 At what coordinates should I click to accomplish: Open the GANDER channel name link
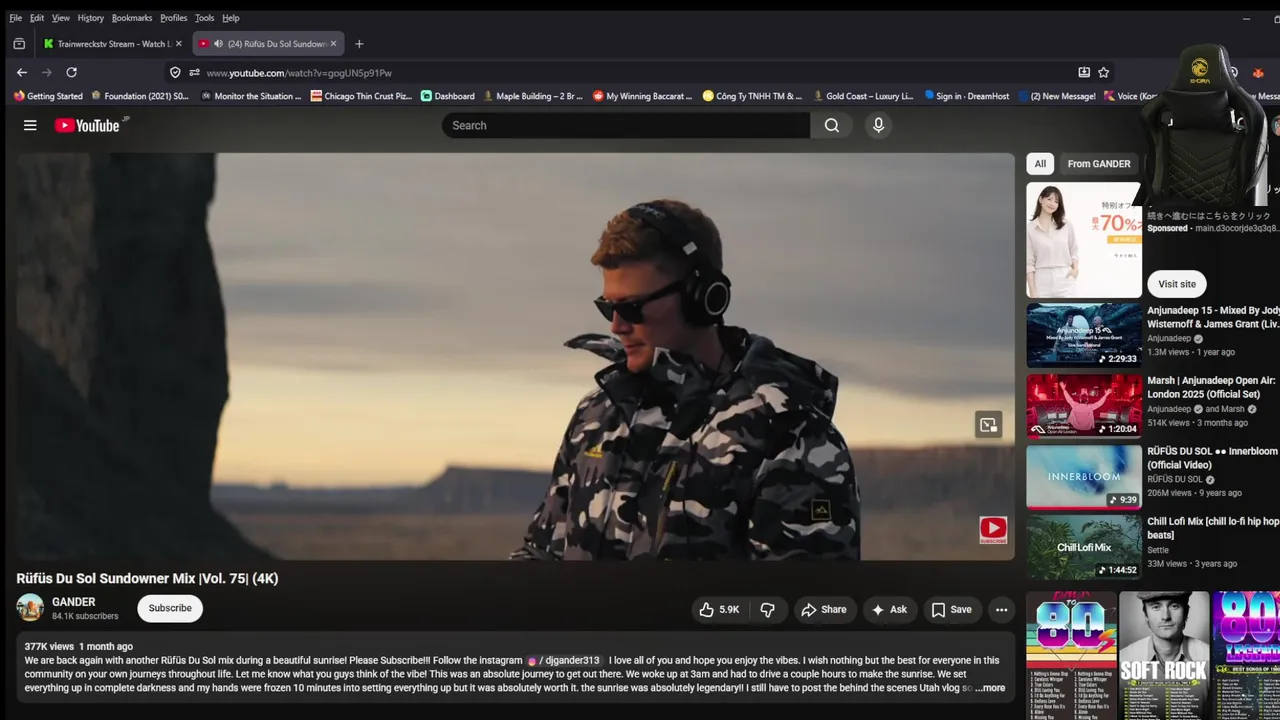coord(74,602)
